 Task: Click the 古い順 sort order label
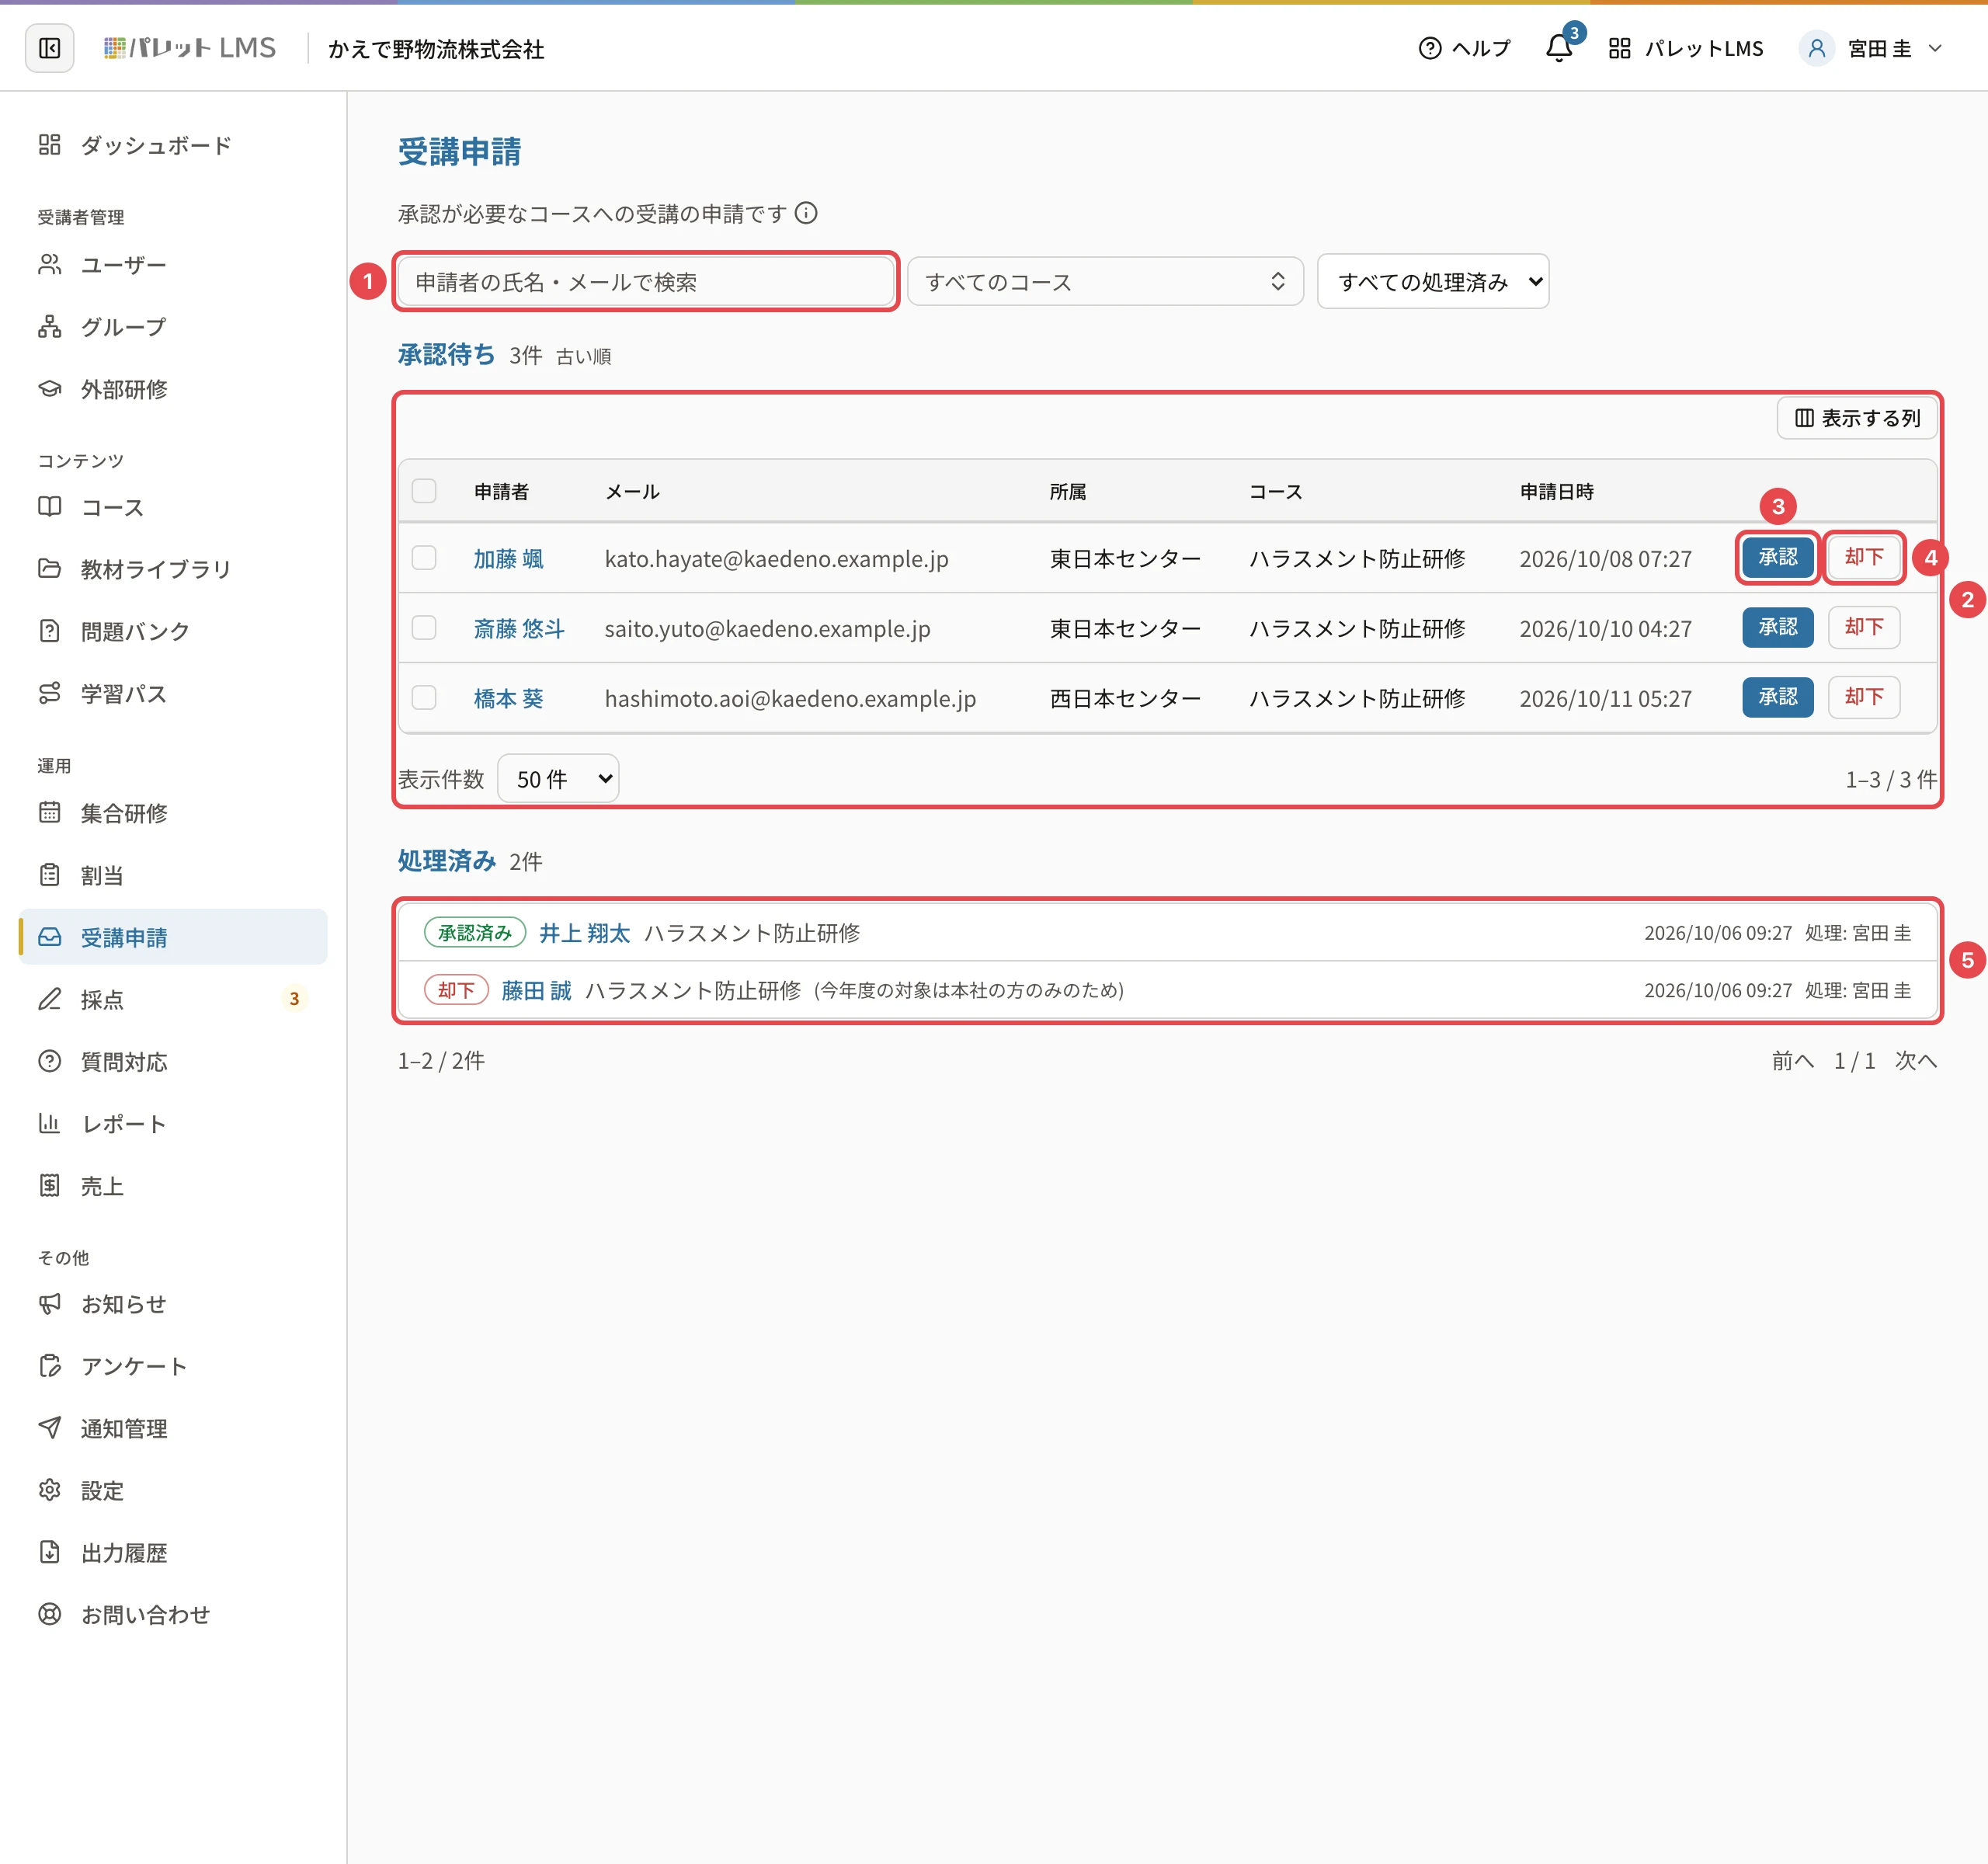[x=583, y=356]
